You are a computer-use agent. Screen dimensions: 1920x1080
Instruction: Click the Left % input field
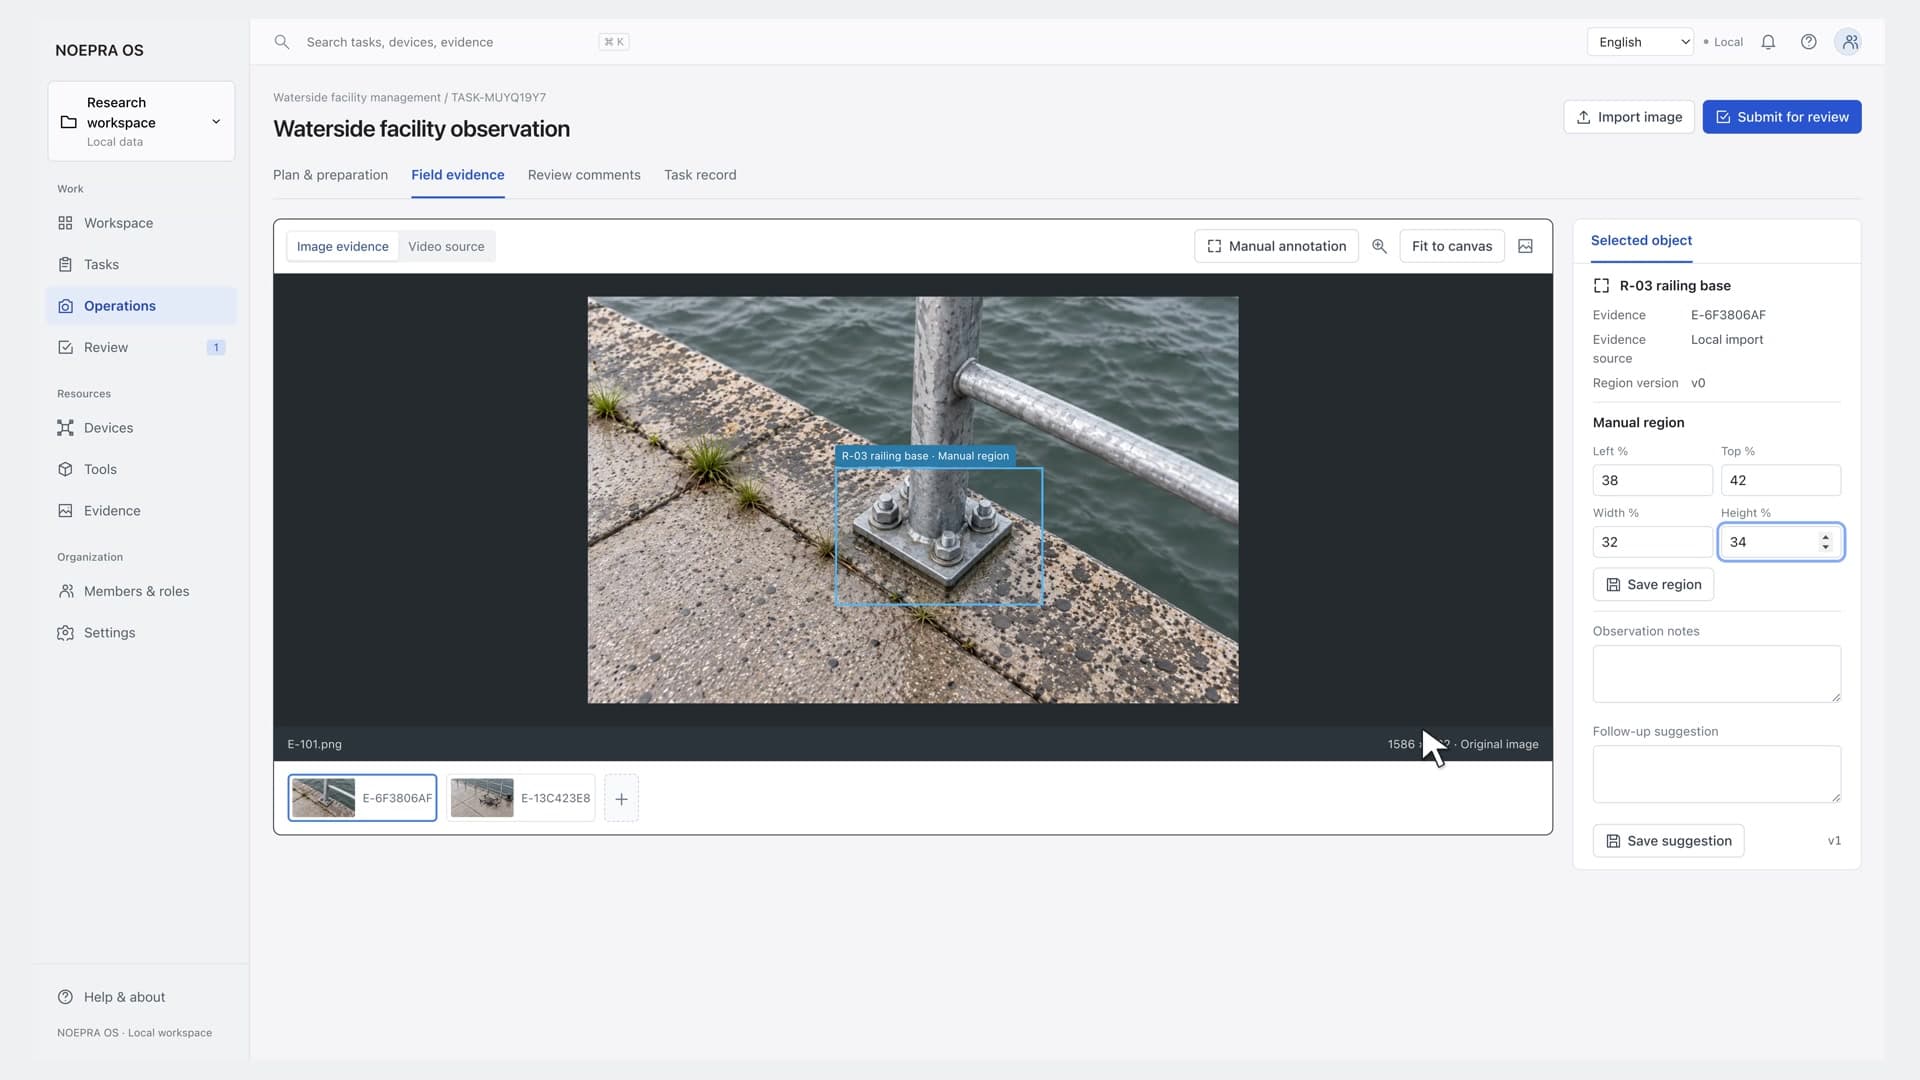1652,480
